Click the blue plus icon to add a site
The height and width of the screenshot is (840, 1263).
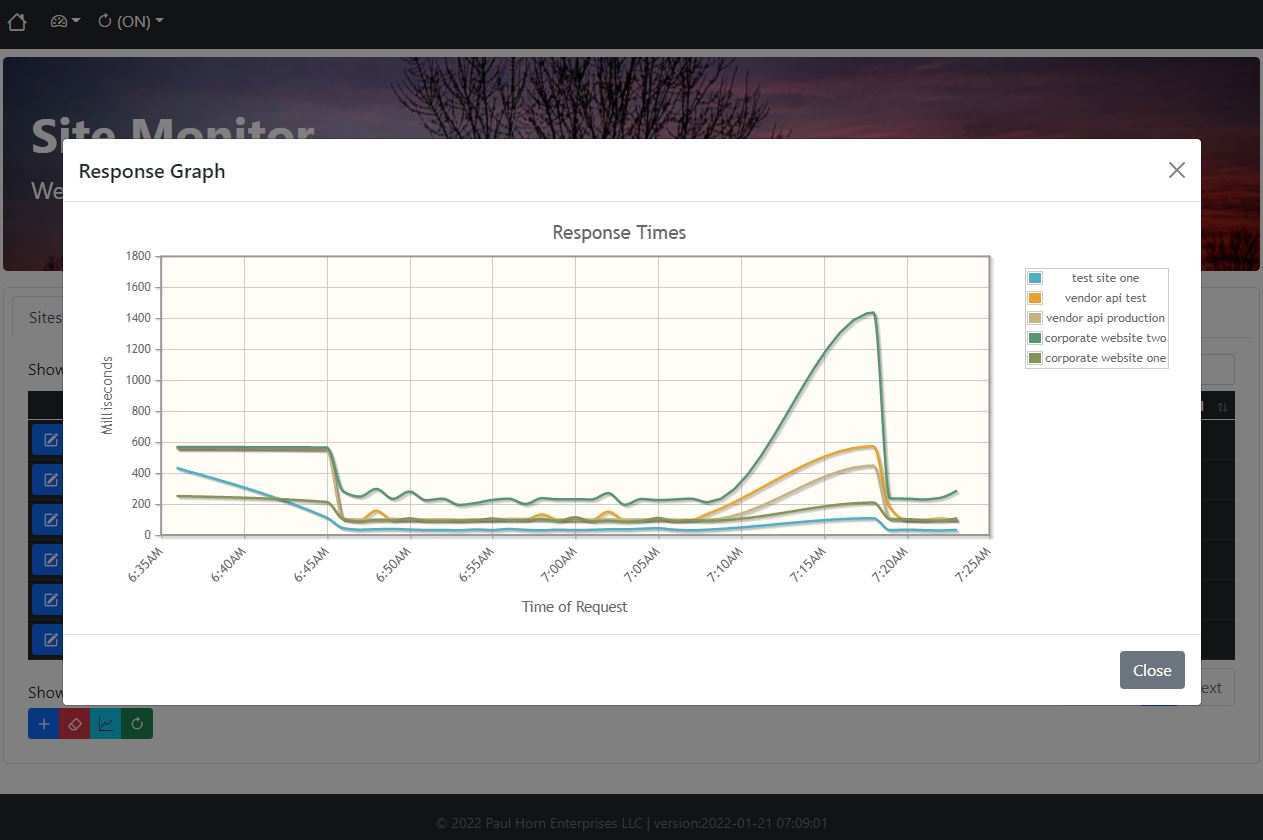click(x=43, y=723)
